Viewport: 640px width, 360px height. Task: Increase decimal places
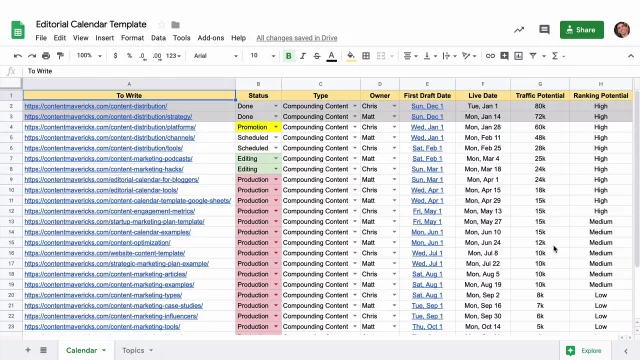point(157,56)
